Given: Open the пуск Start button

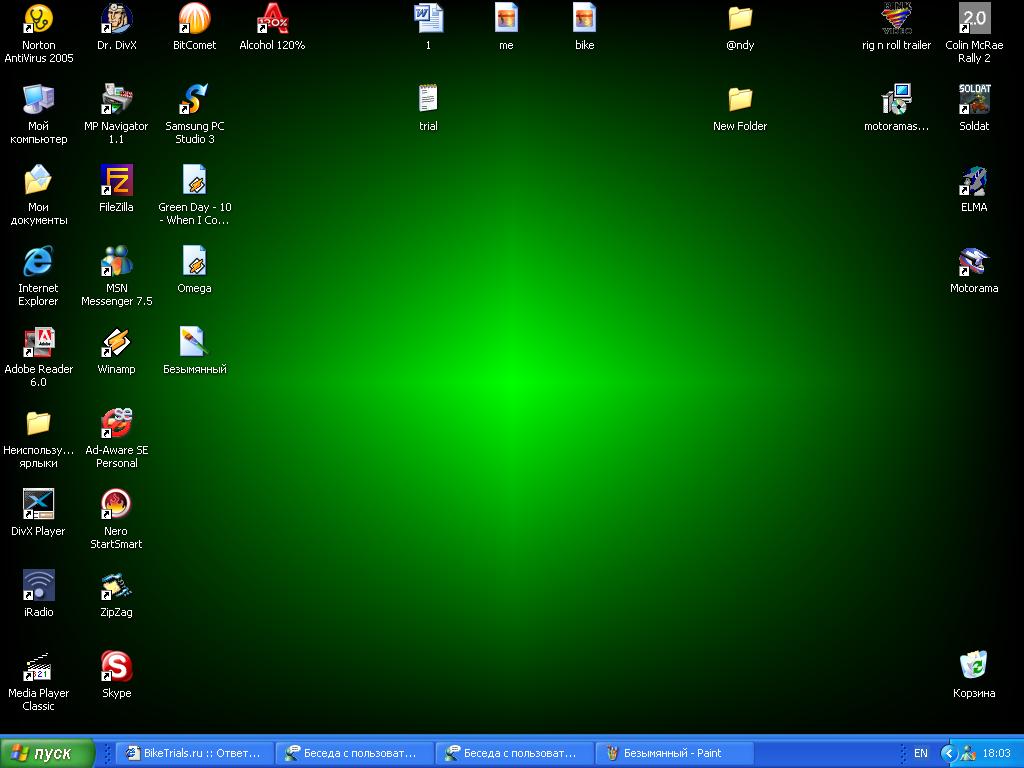Looking at the screenshot, I should coord(48,753).
